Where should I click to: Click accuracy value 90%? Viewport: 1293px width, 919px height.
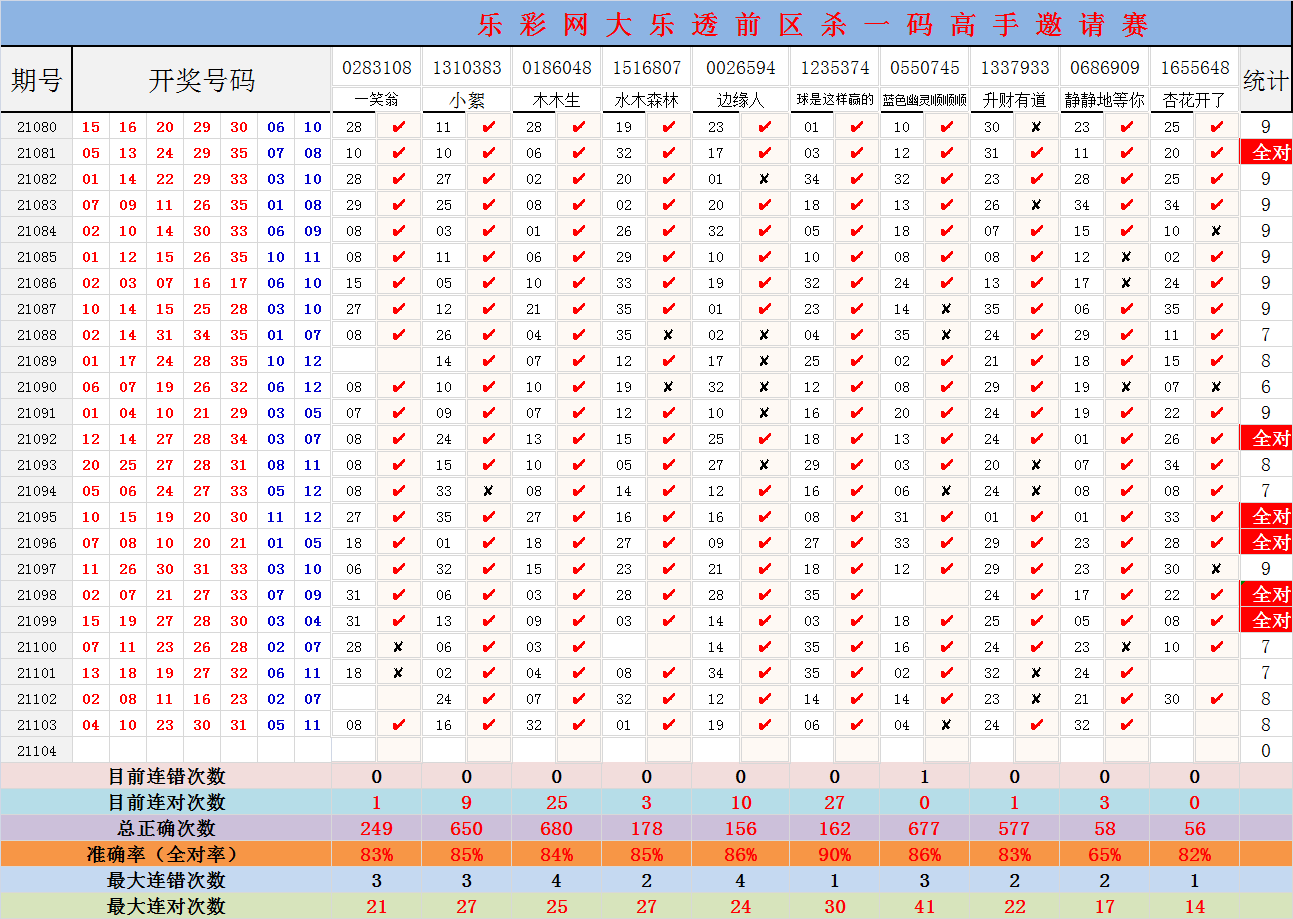(x=834, y=854)
